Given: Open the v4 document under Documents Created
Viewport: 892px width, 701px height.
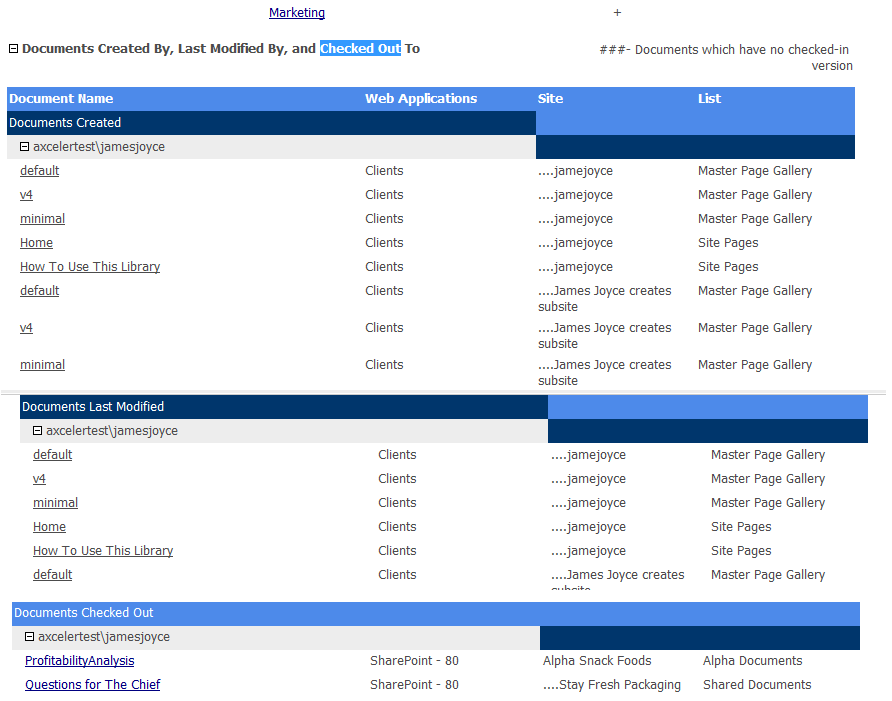Looking at the screenshot, I should click(26, 194).
